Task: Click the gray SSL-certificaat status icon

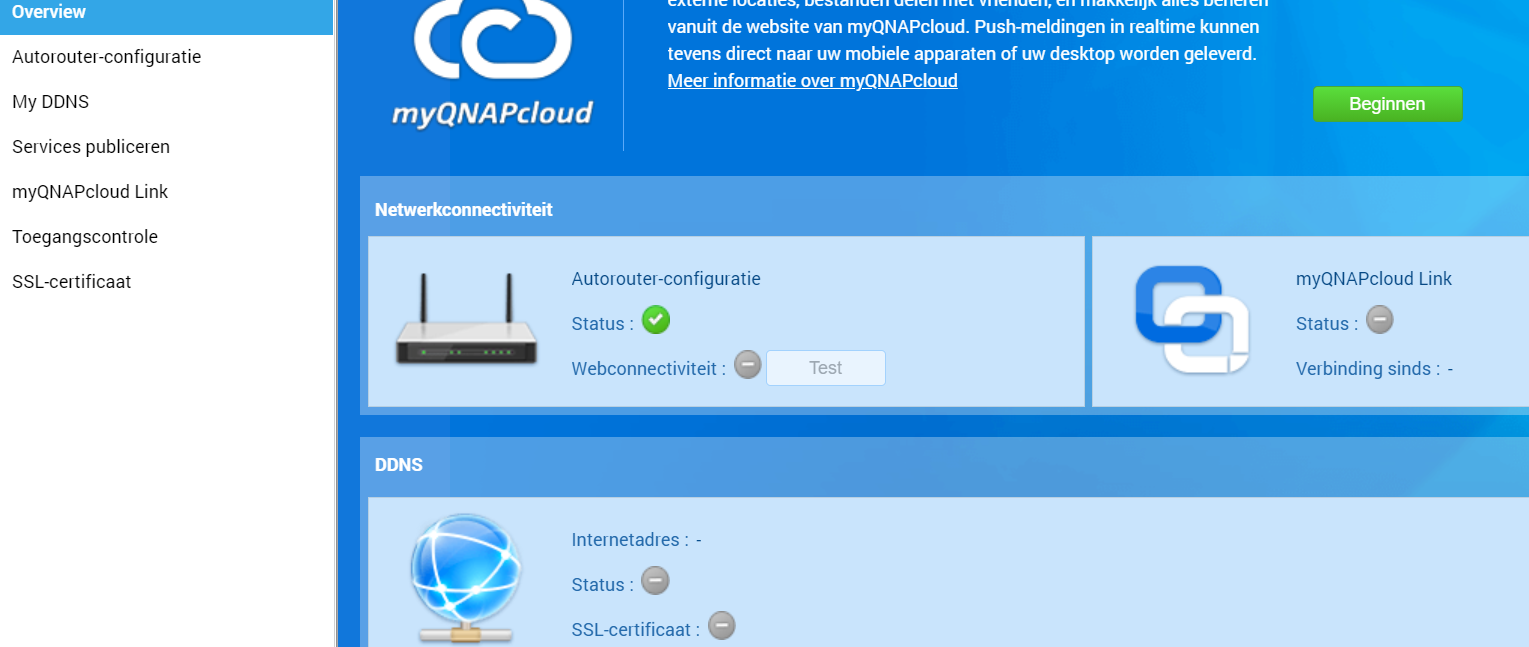Action: (722, 626)
